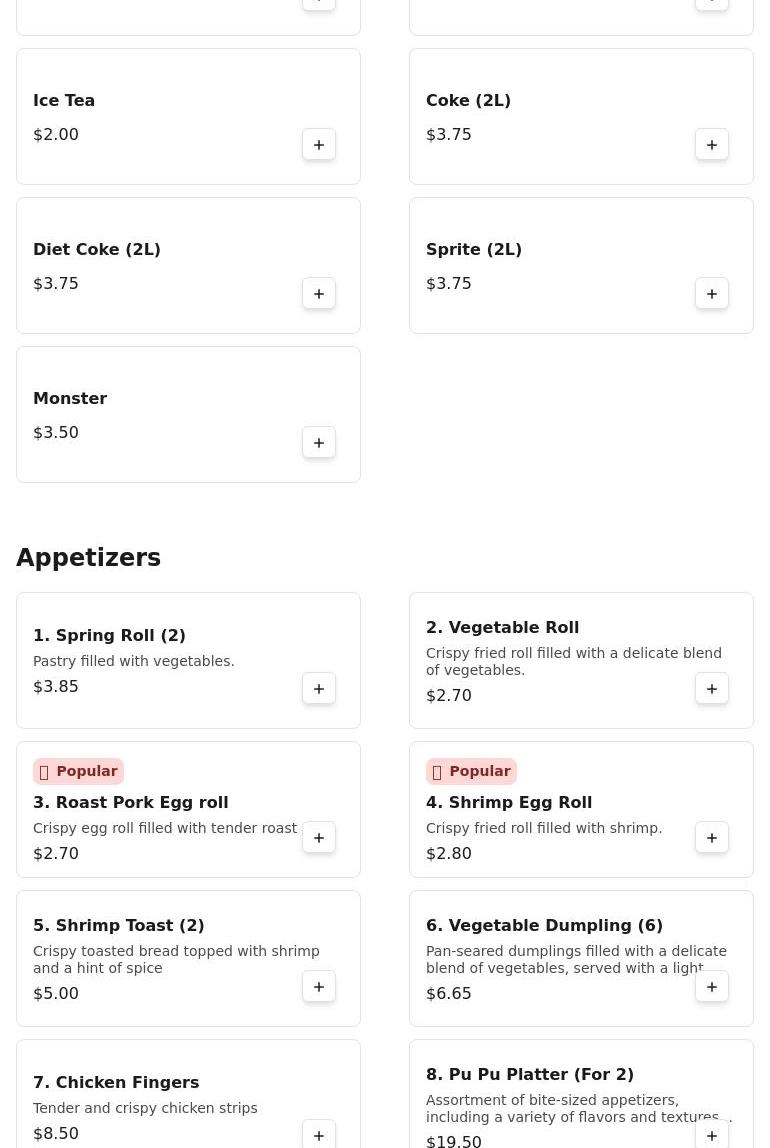Click the Popular badge on Shrimp Egg Roll

(471, 771)
